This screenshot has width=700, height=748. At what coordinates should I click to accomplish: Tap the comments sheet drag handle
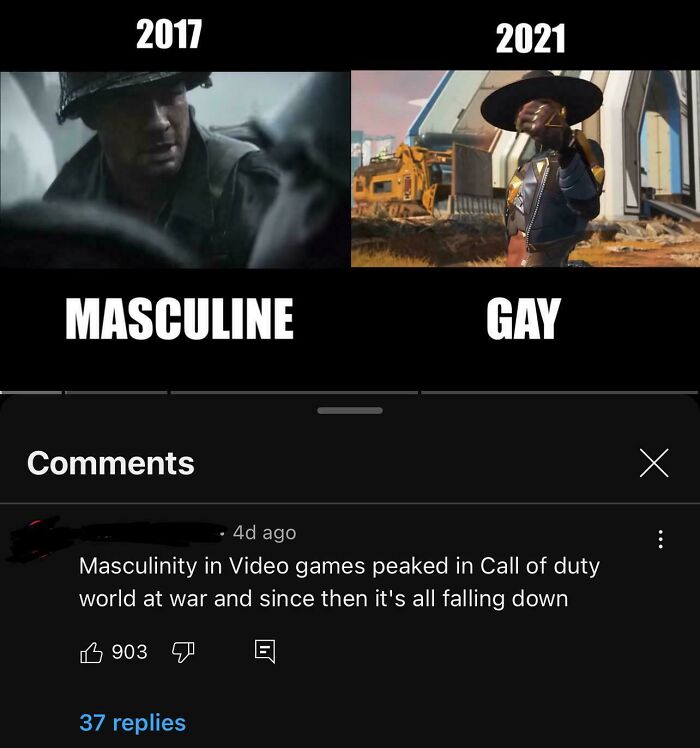click(x=350, y=410)
